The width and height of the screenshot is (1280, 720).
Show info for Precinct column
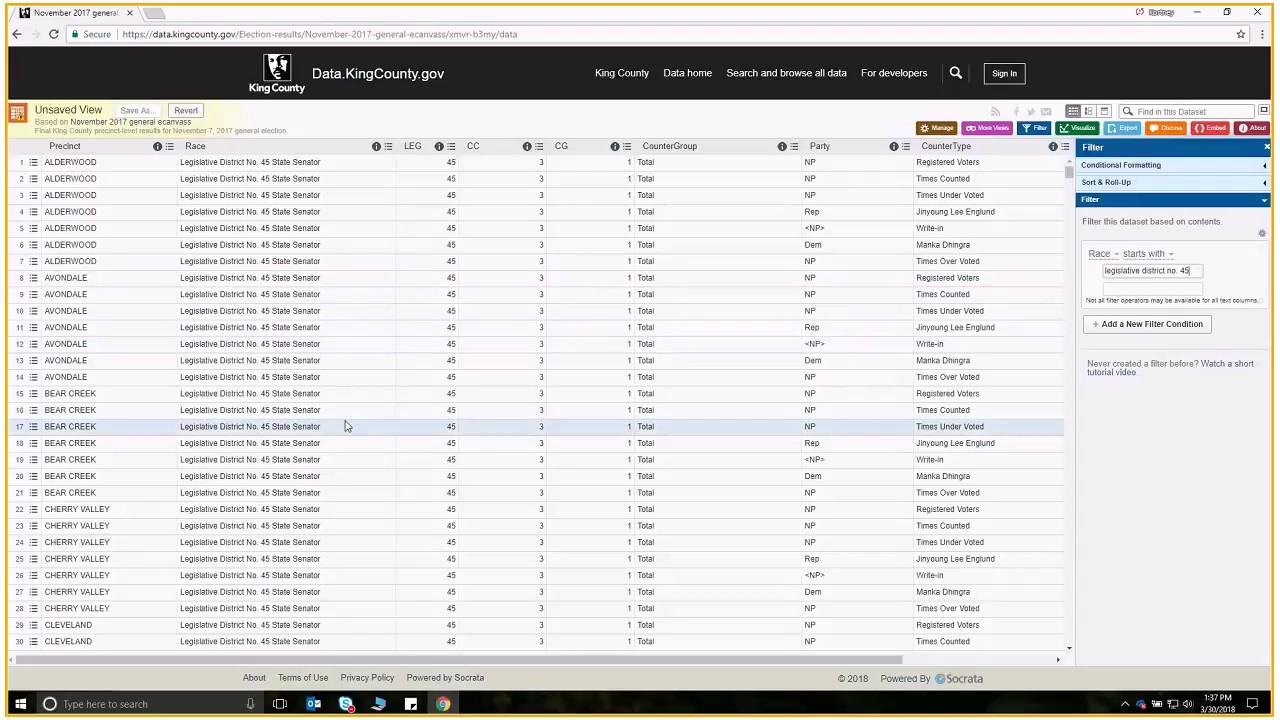[157, 146]
